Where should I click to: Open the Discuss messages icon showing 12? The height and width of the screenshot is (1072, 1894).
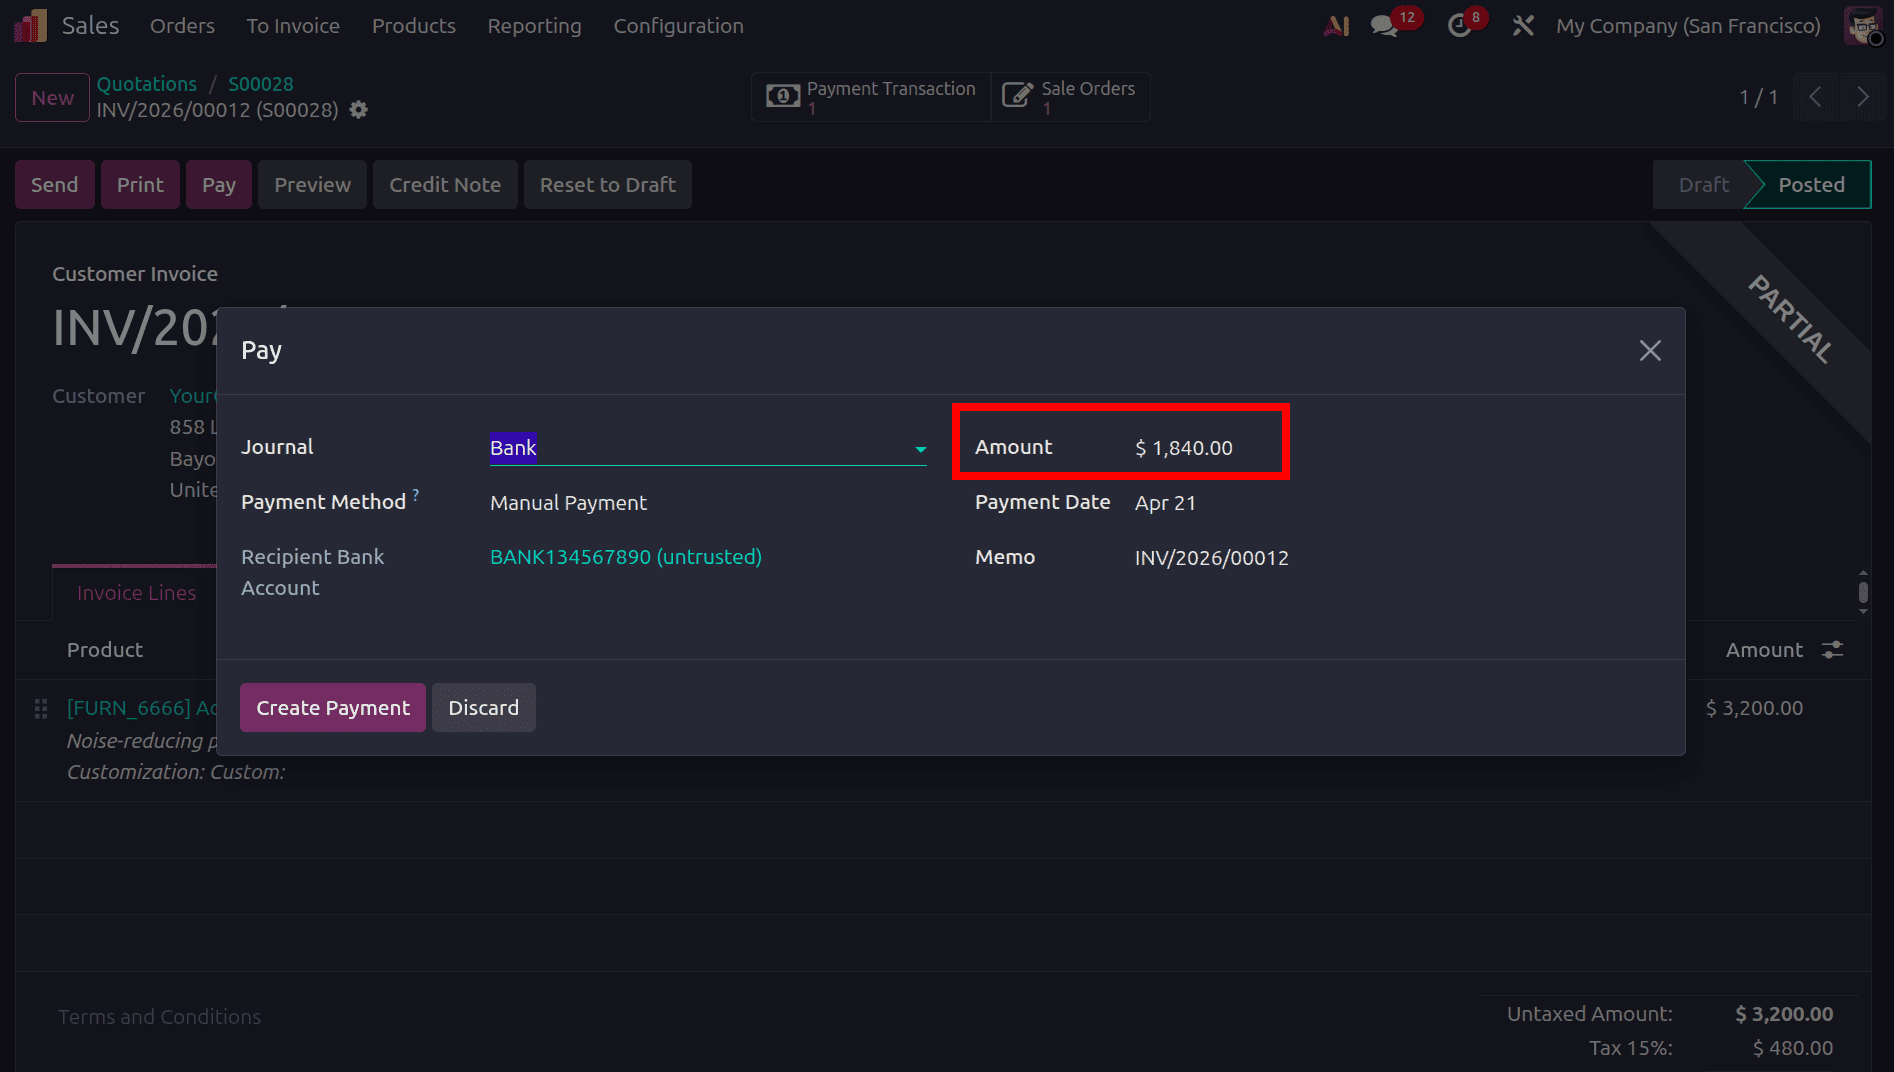coord(1384,26)
